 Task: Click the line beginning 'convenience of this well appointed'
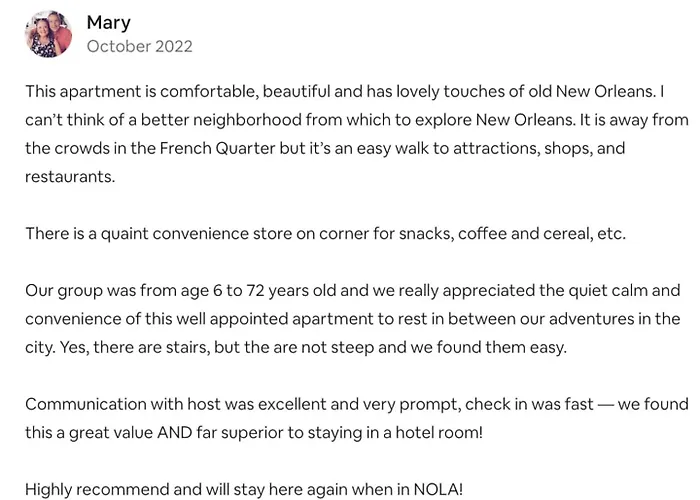coord(353,319)
